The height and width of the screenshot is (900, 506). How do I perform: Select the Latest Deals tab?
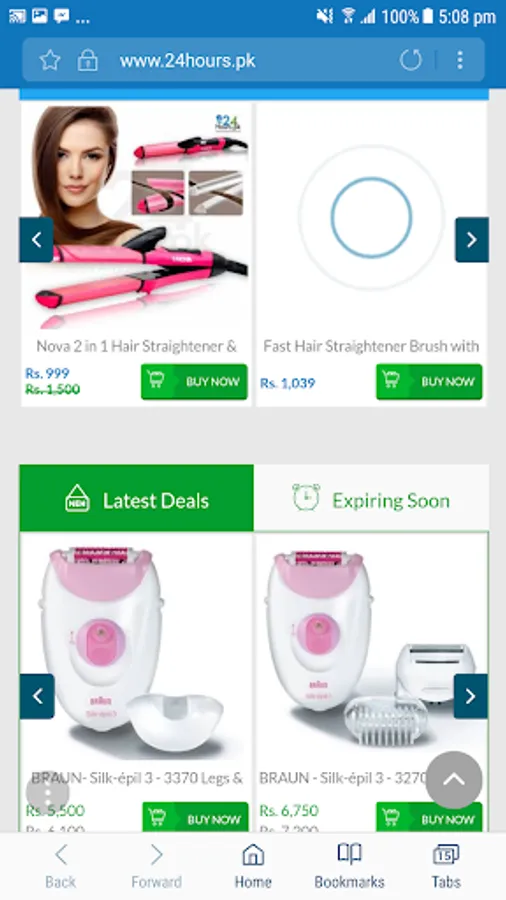pos(137,498)
